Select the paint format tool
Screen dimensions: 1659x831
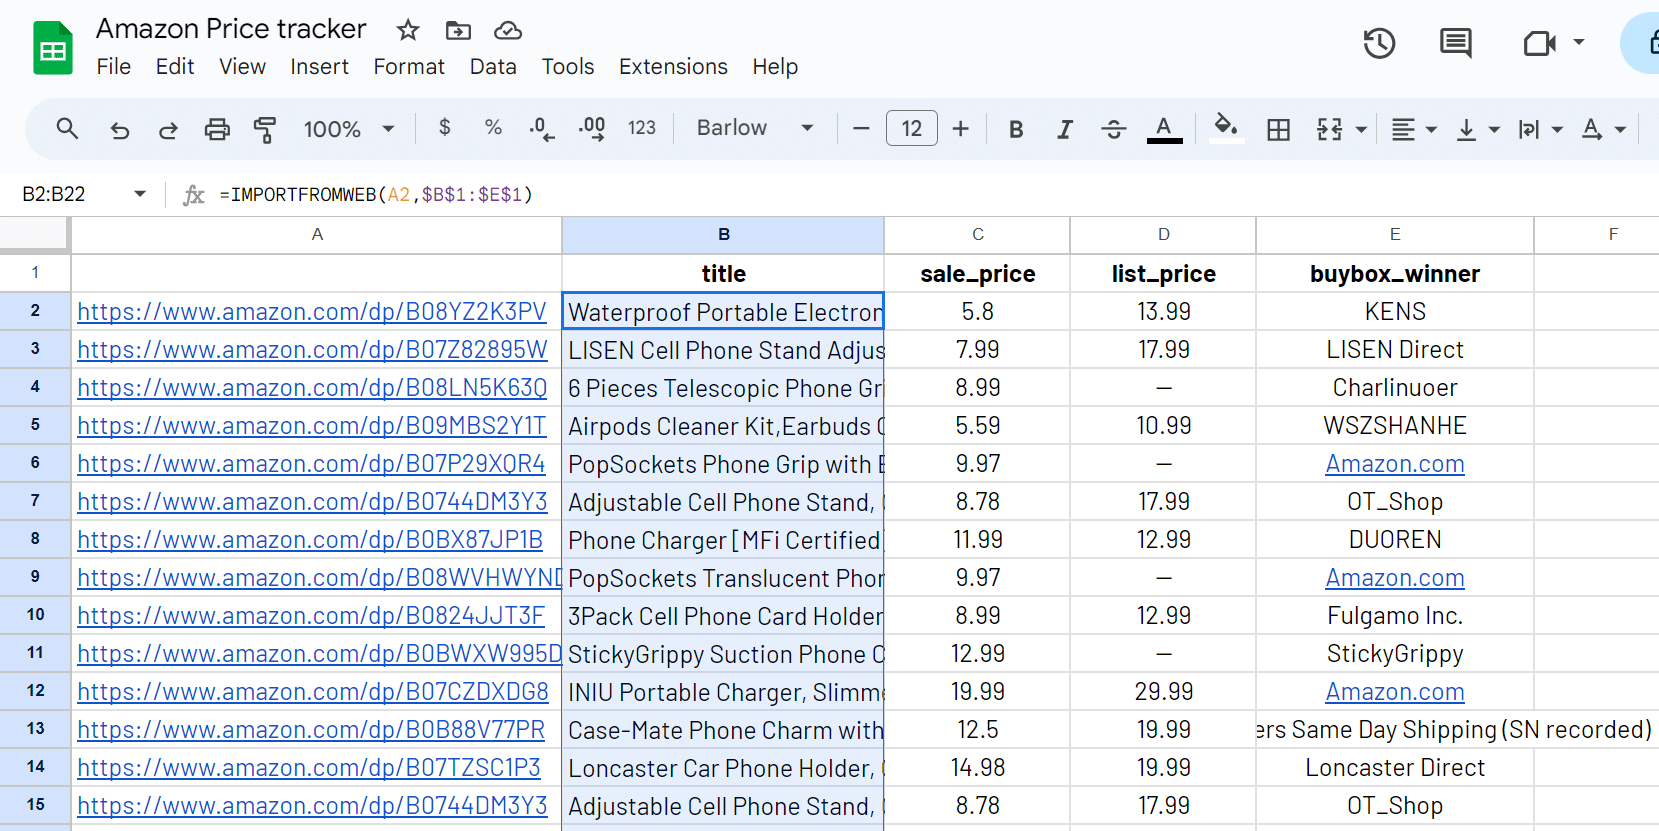[x=265, y=129]
